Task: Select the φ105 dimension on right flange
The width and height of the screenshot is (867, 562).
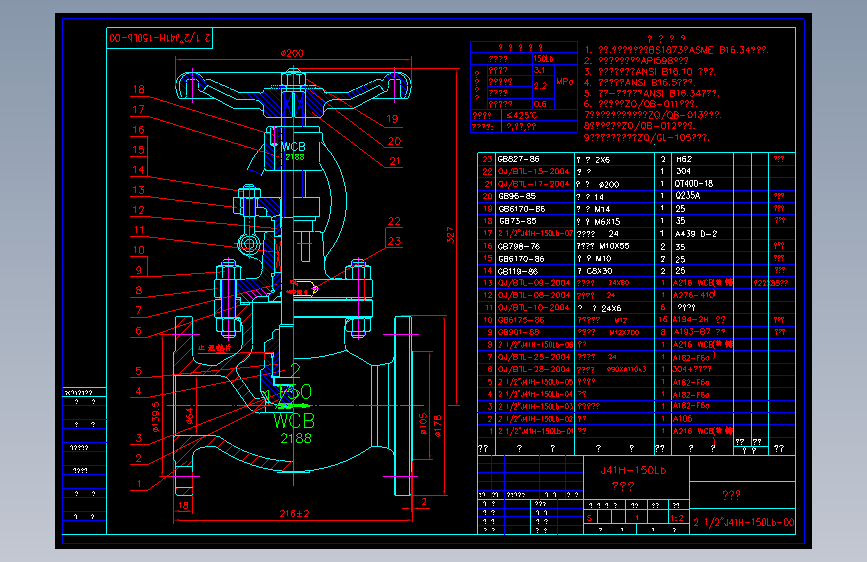Action: [x=424, y=424]
